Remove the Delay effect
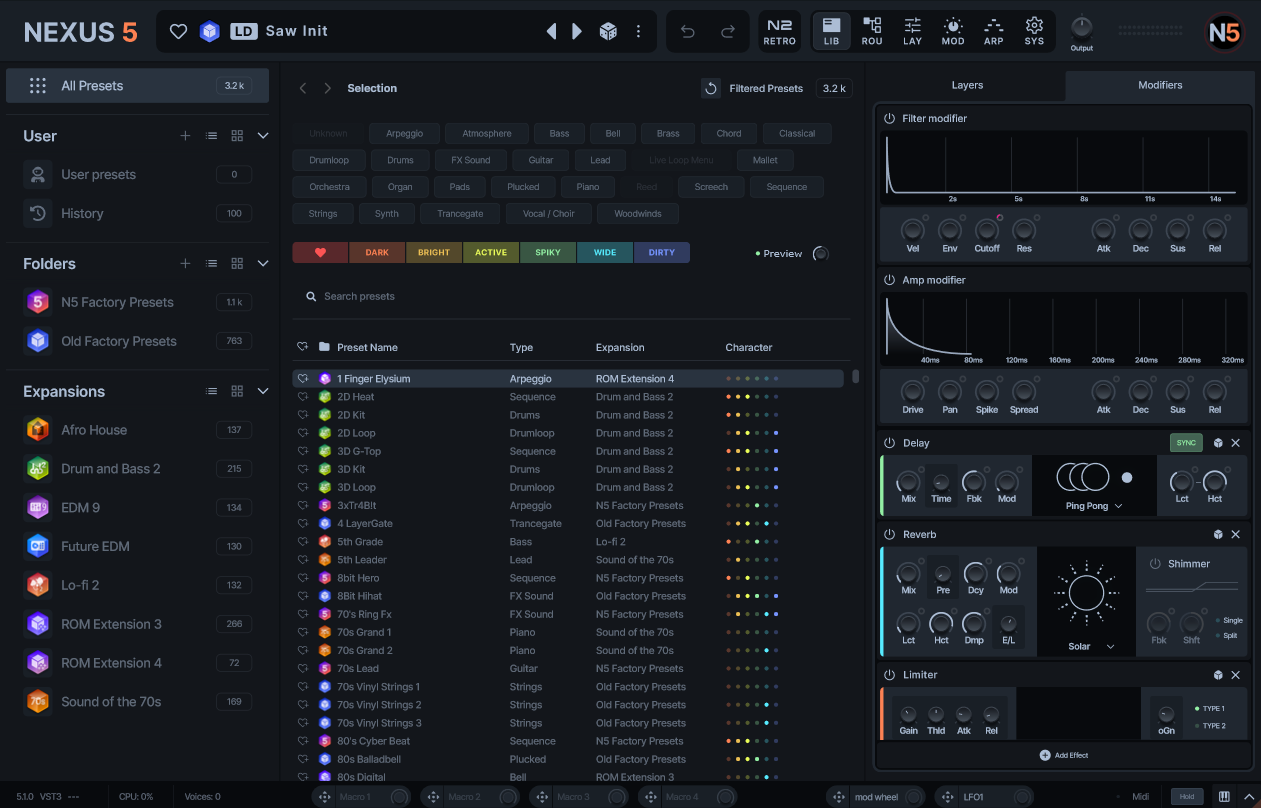1261x808 pixels. pos(1235,443)
